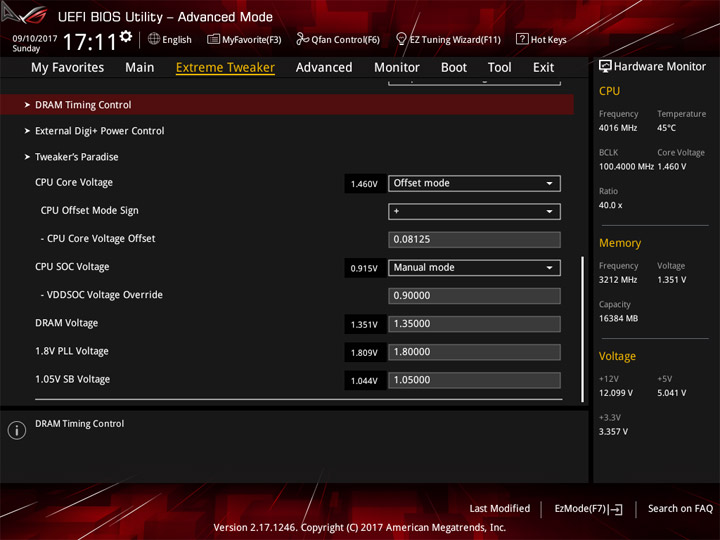Click the Qfan Control fan icon

click(x=302, y=39)
